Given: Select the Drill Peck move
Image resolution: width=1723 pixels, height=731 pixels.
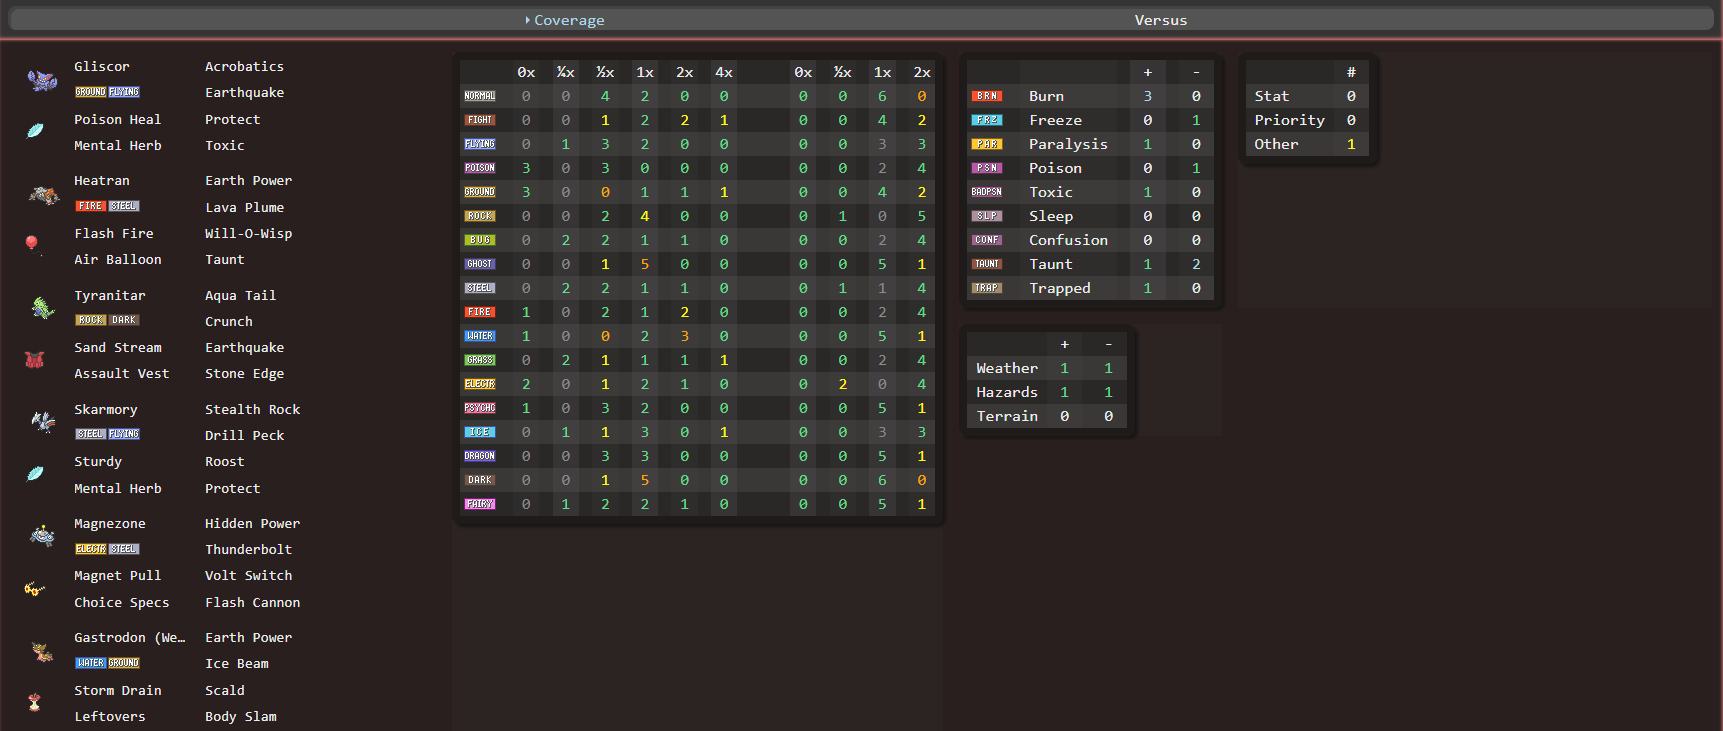Looking at the screenshot, I should click(244, 436).
